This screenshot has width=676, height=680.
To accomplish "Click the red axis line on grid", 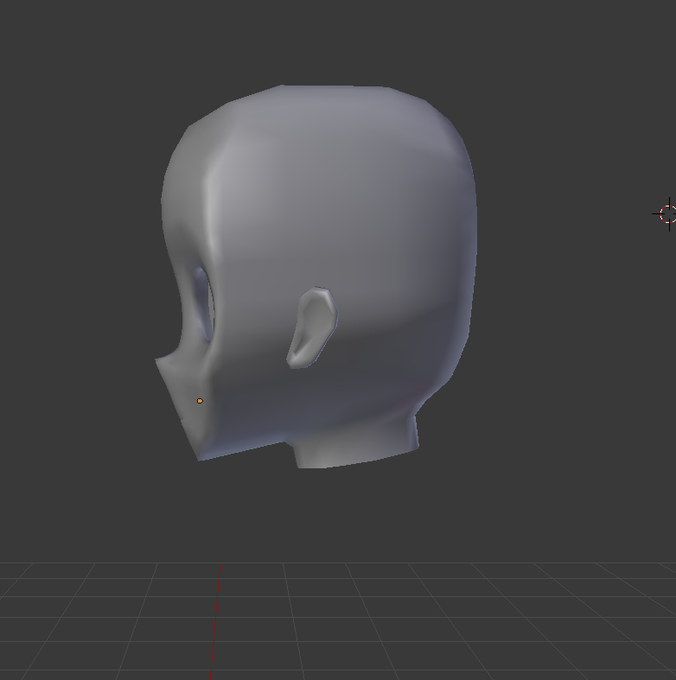I will 216,621.
